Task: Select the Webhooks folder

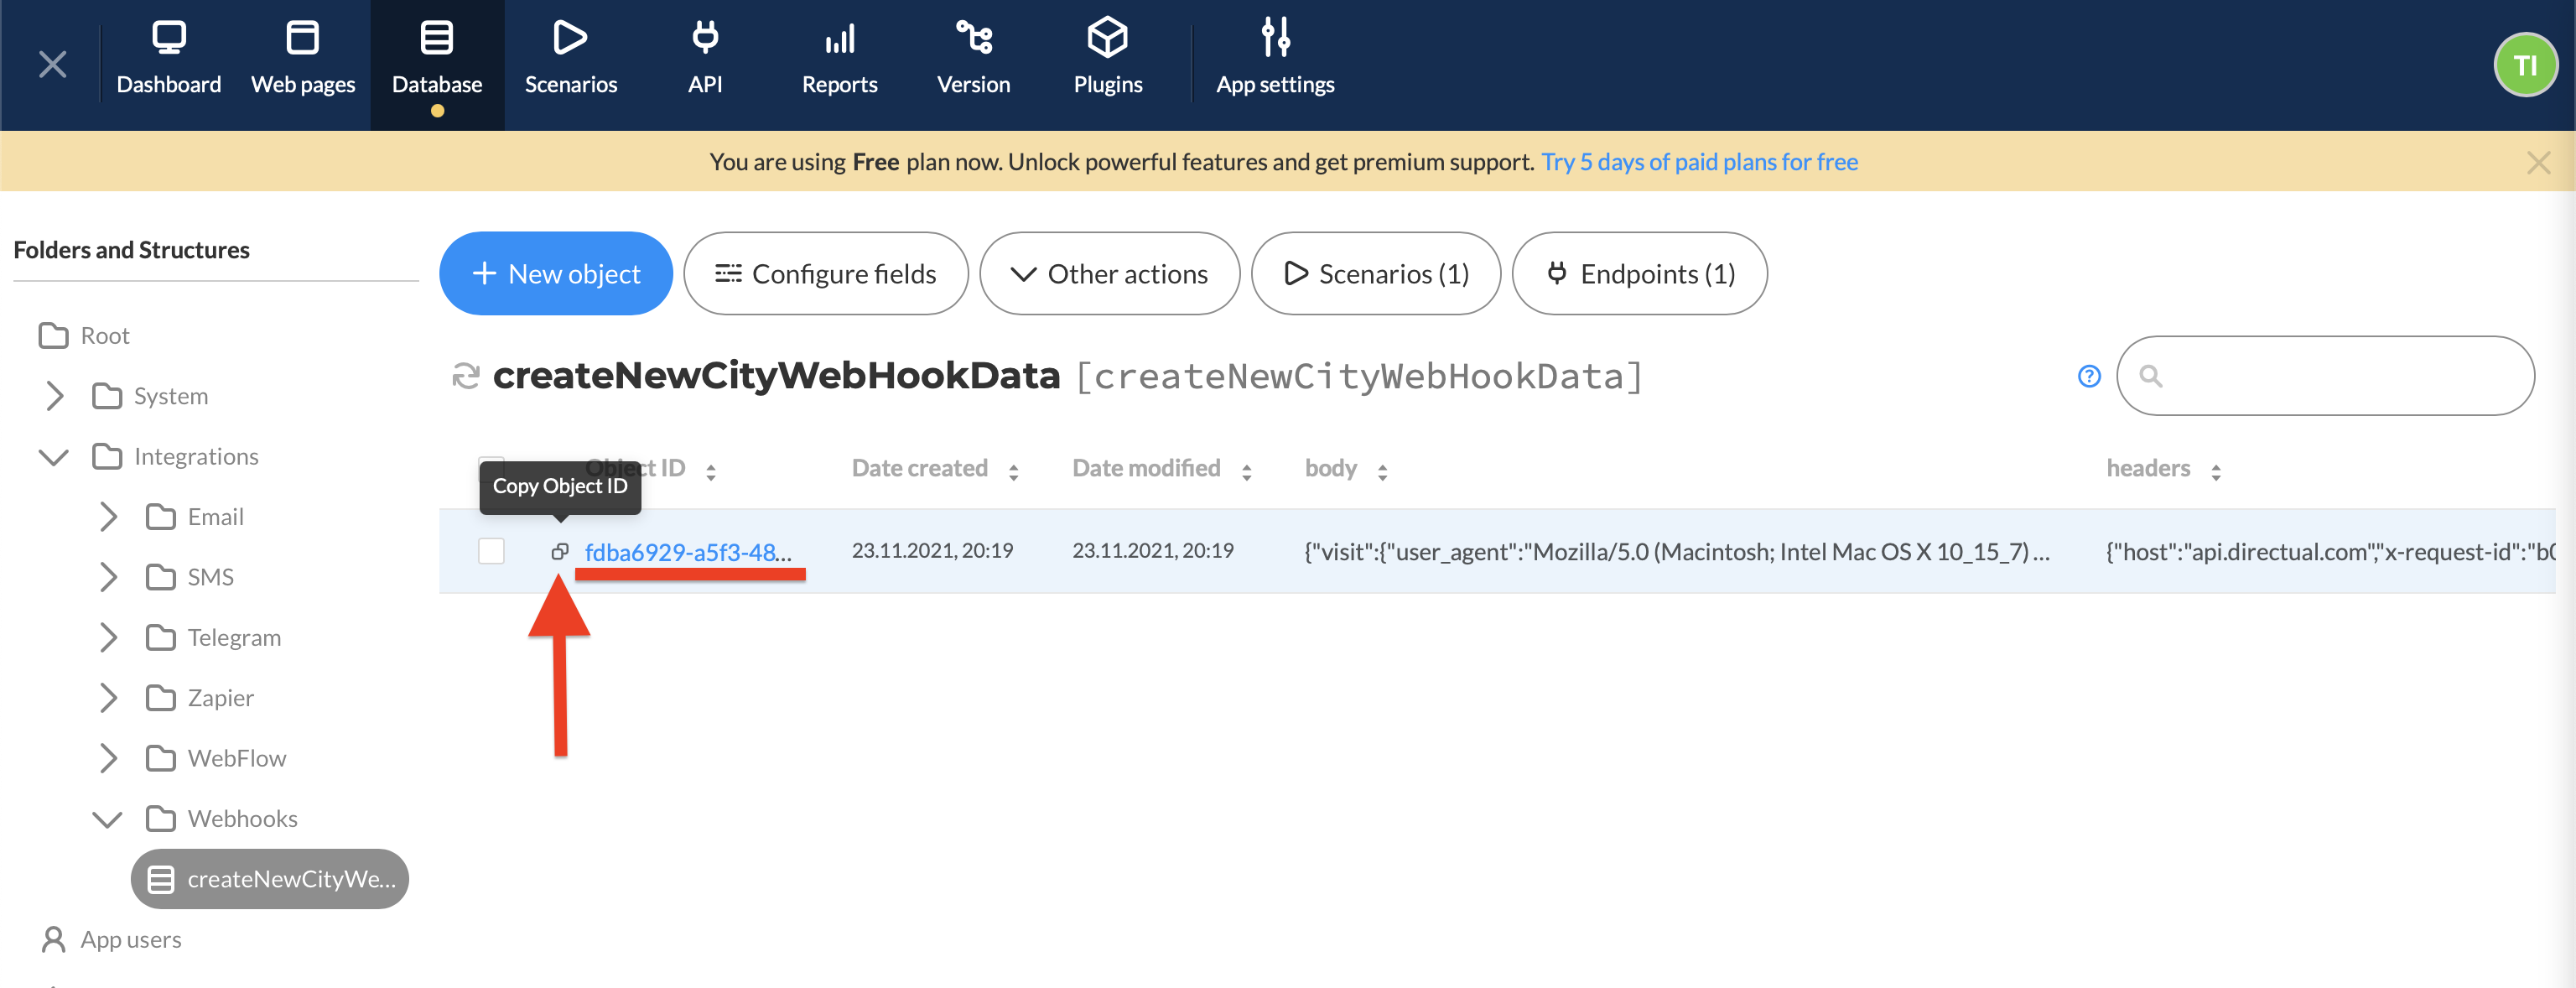Action: [x=222, y=819]
